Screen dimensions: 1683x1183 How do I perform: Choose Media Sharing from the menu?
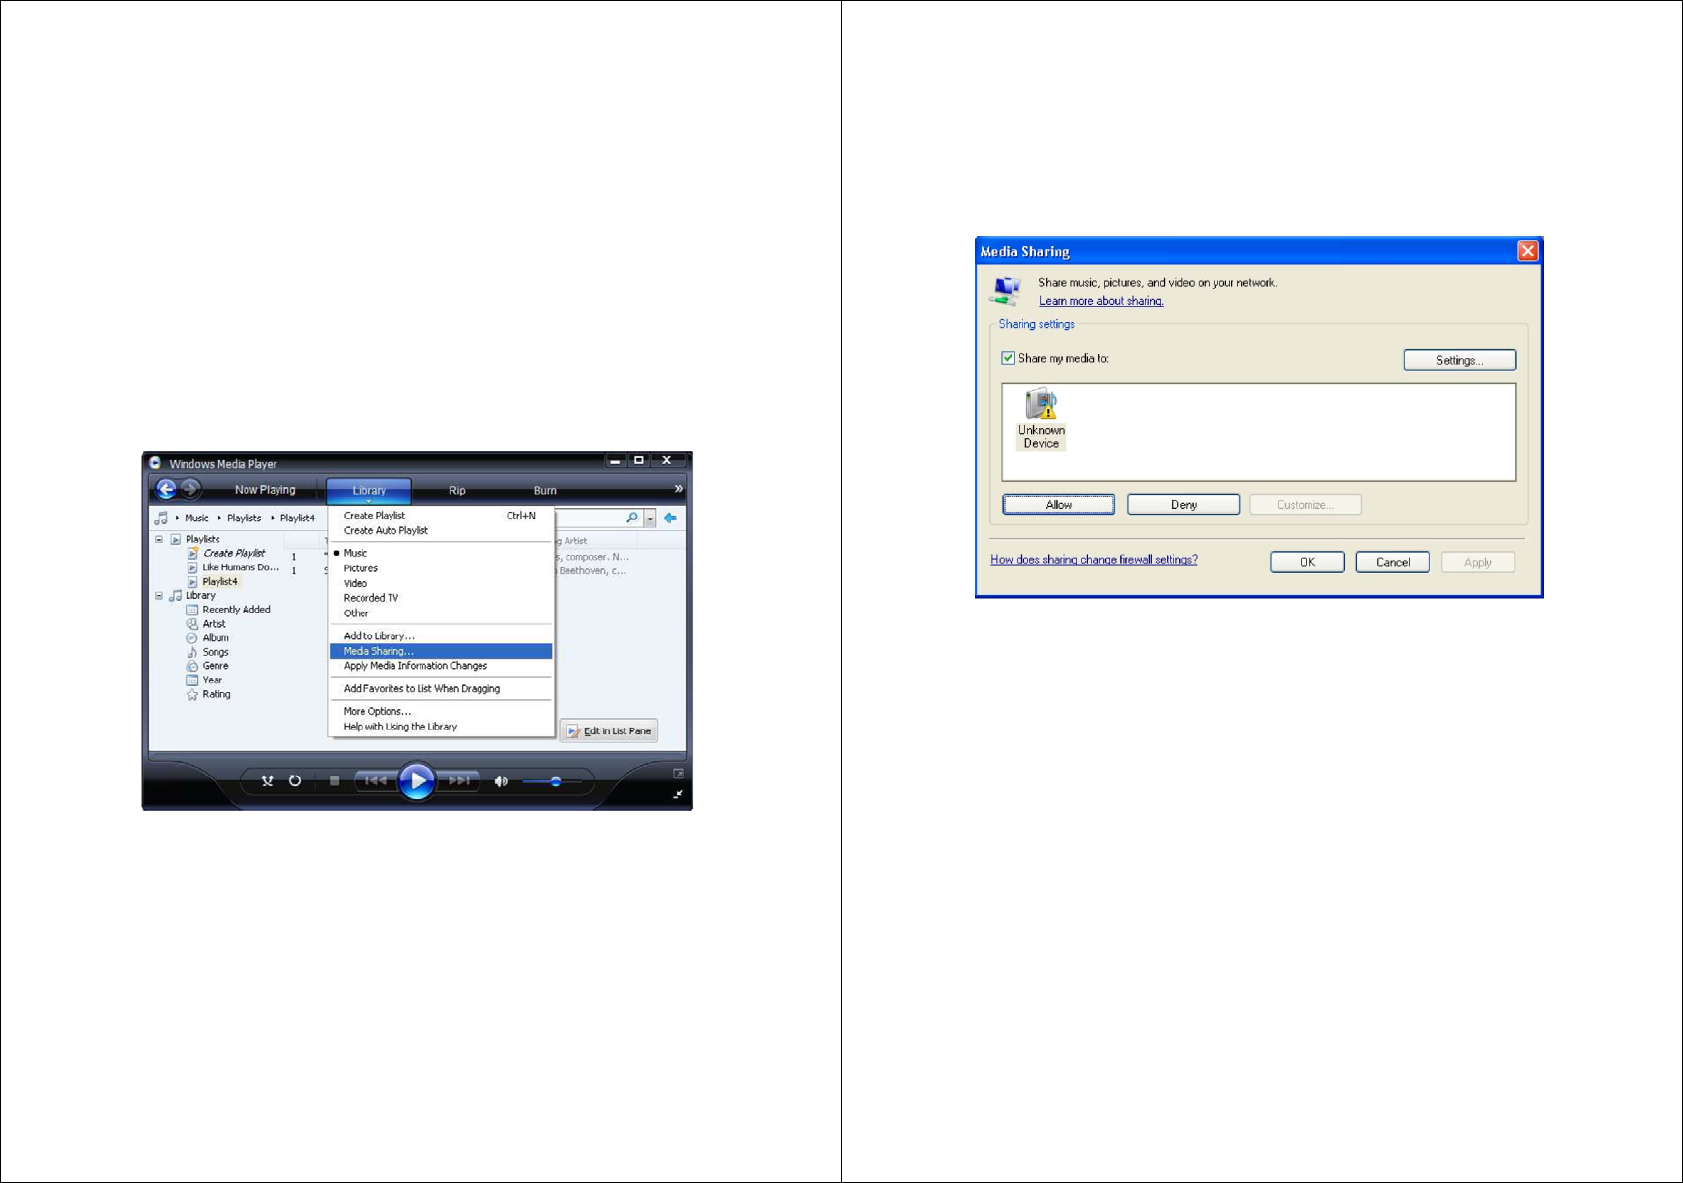point(441,651)
